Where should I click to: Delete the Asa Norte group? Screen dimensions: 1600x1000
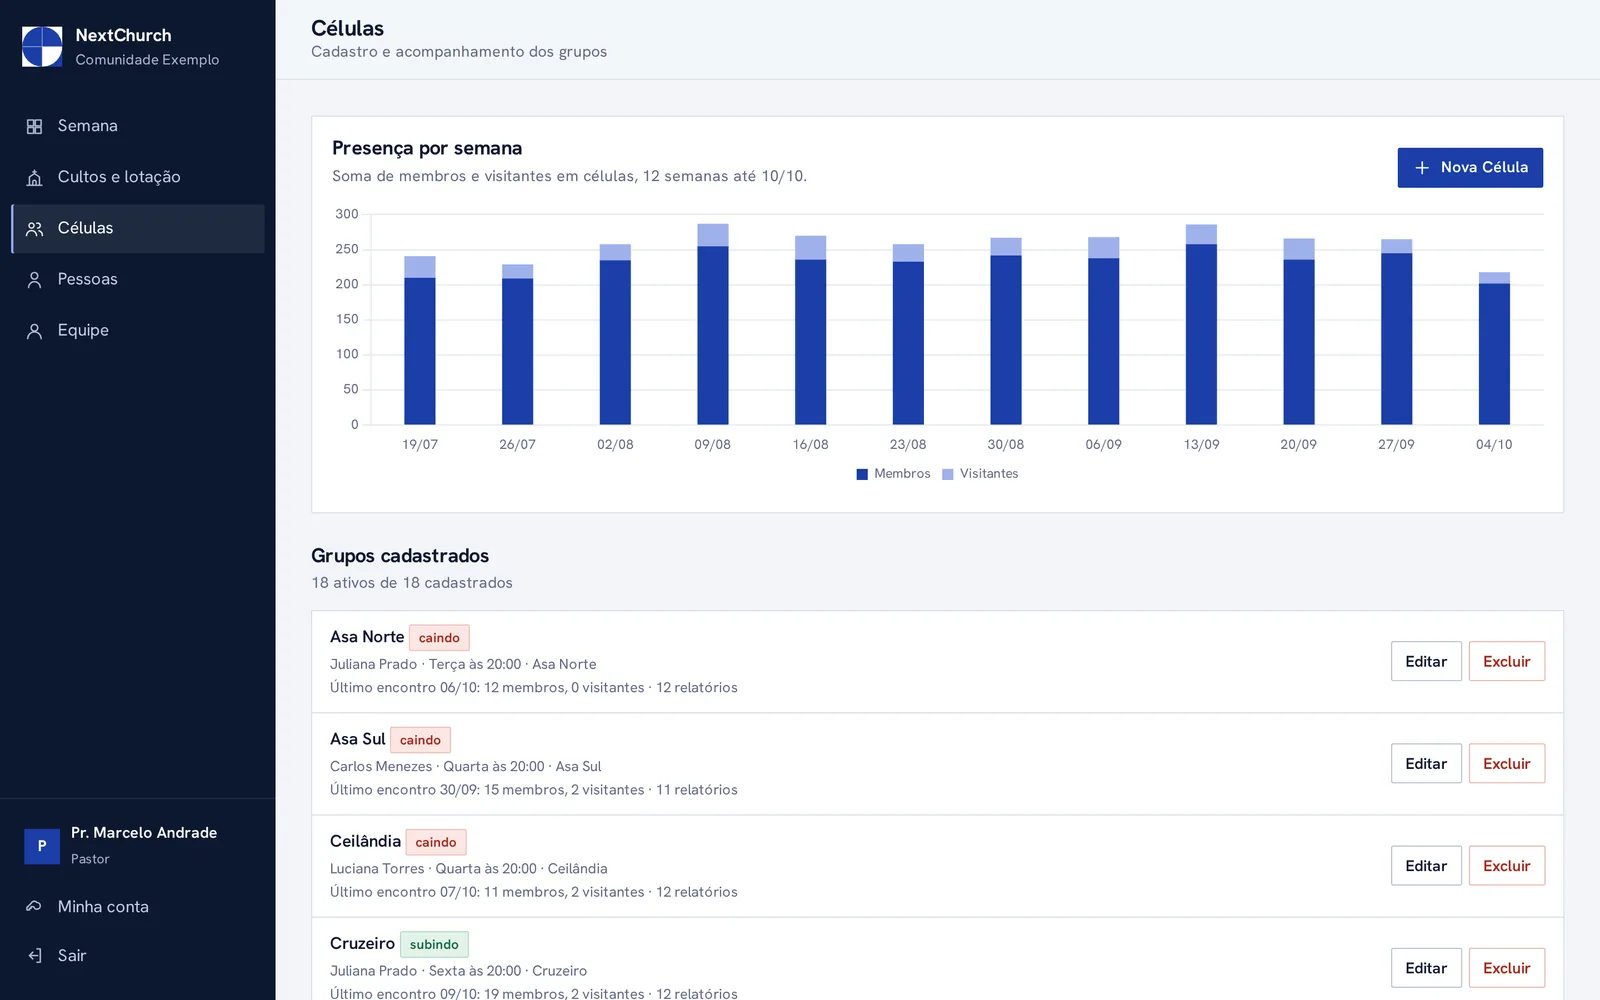[1506, 661]
